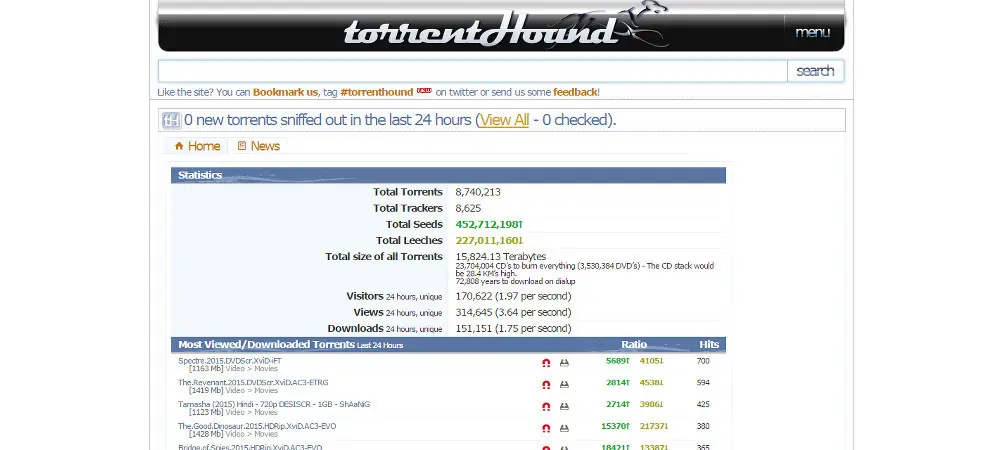Click seed count 15370 in The.Good.Dinosaur row
Image resolution: width=1000 pixels, height=450 pixels.
point(615,426)
